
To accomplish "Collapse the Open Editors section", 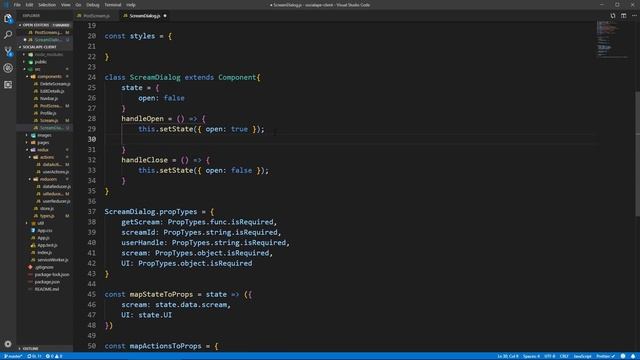I will point(44,25).
